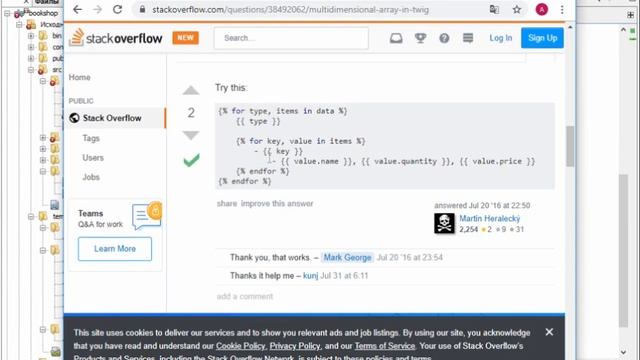The image size is (640, 360).
Task: Click the address bar padlock icon
Action: click(142, 9)
